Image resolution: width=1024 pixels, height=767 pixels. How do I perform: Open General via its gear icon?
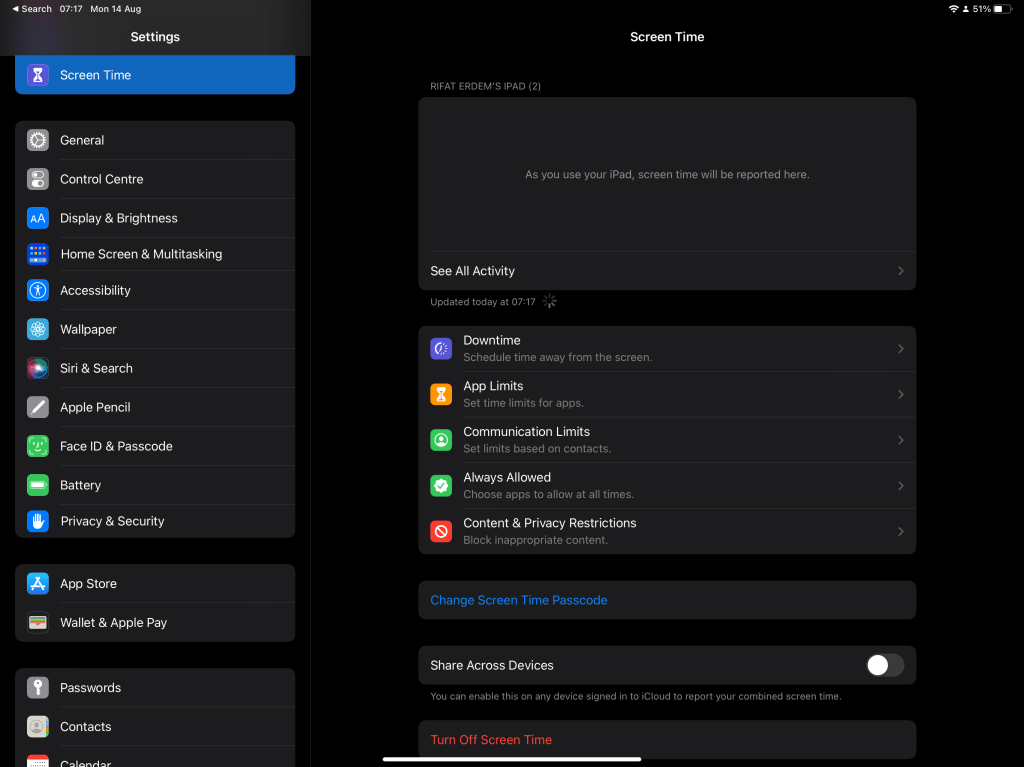(38, 140)
